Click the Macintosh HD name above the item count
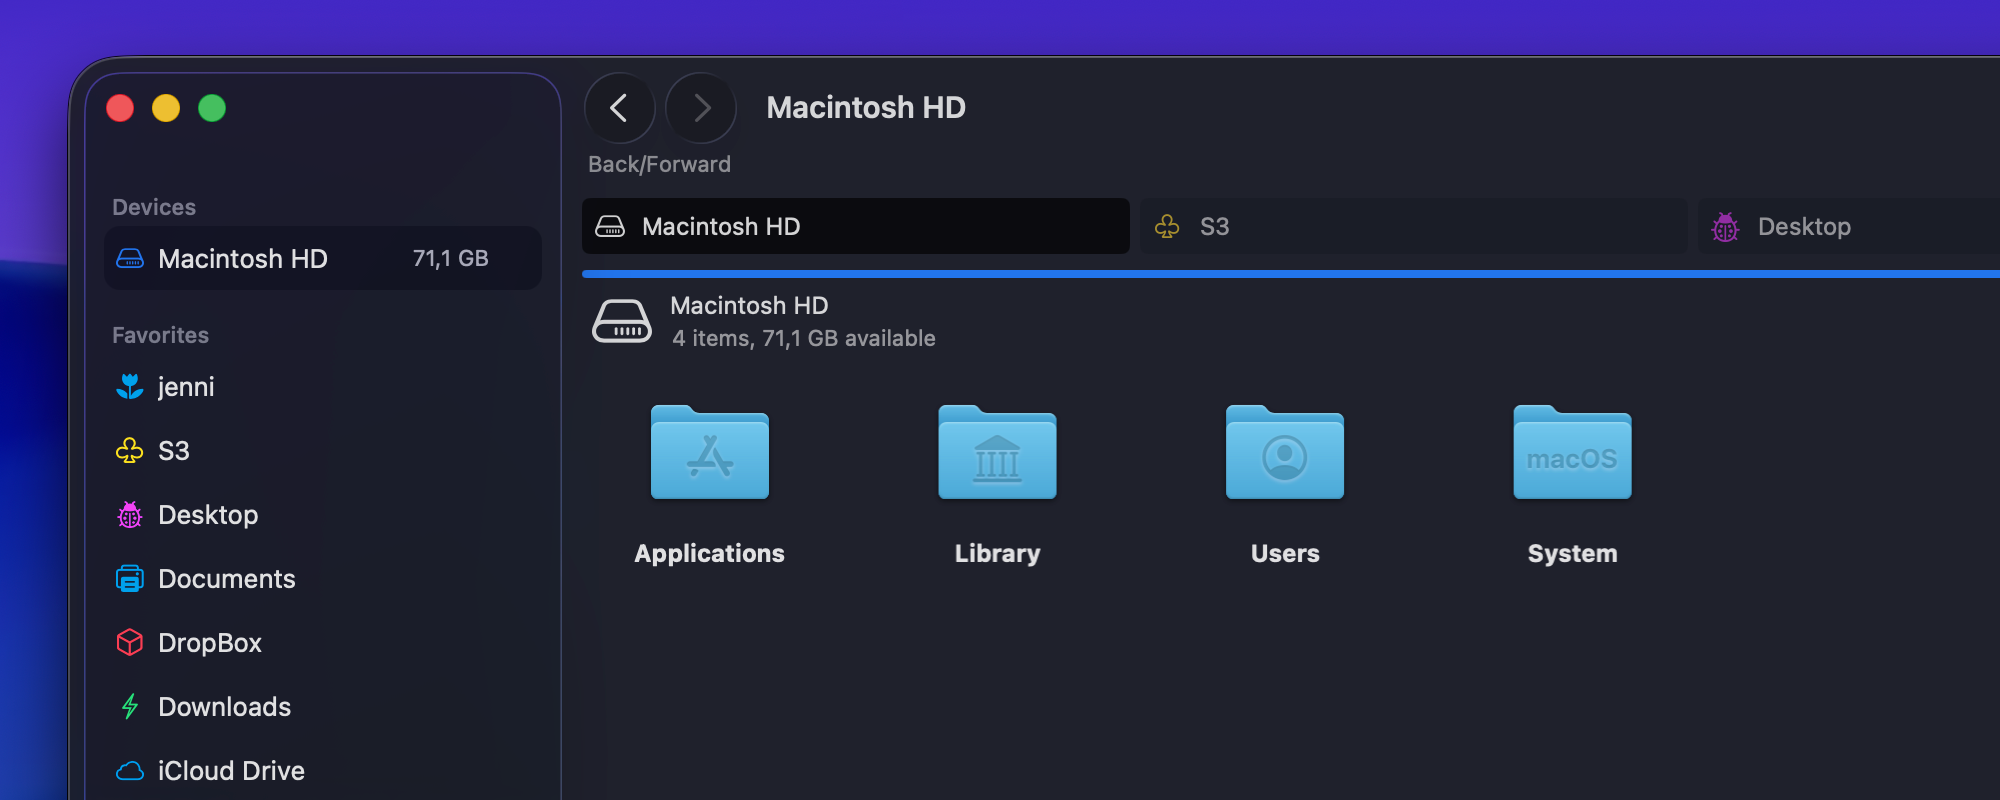 (749, 305)
